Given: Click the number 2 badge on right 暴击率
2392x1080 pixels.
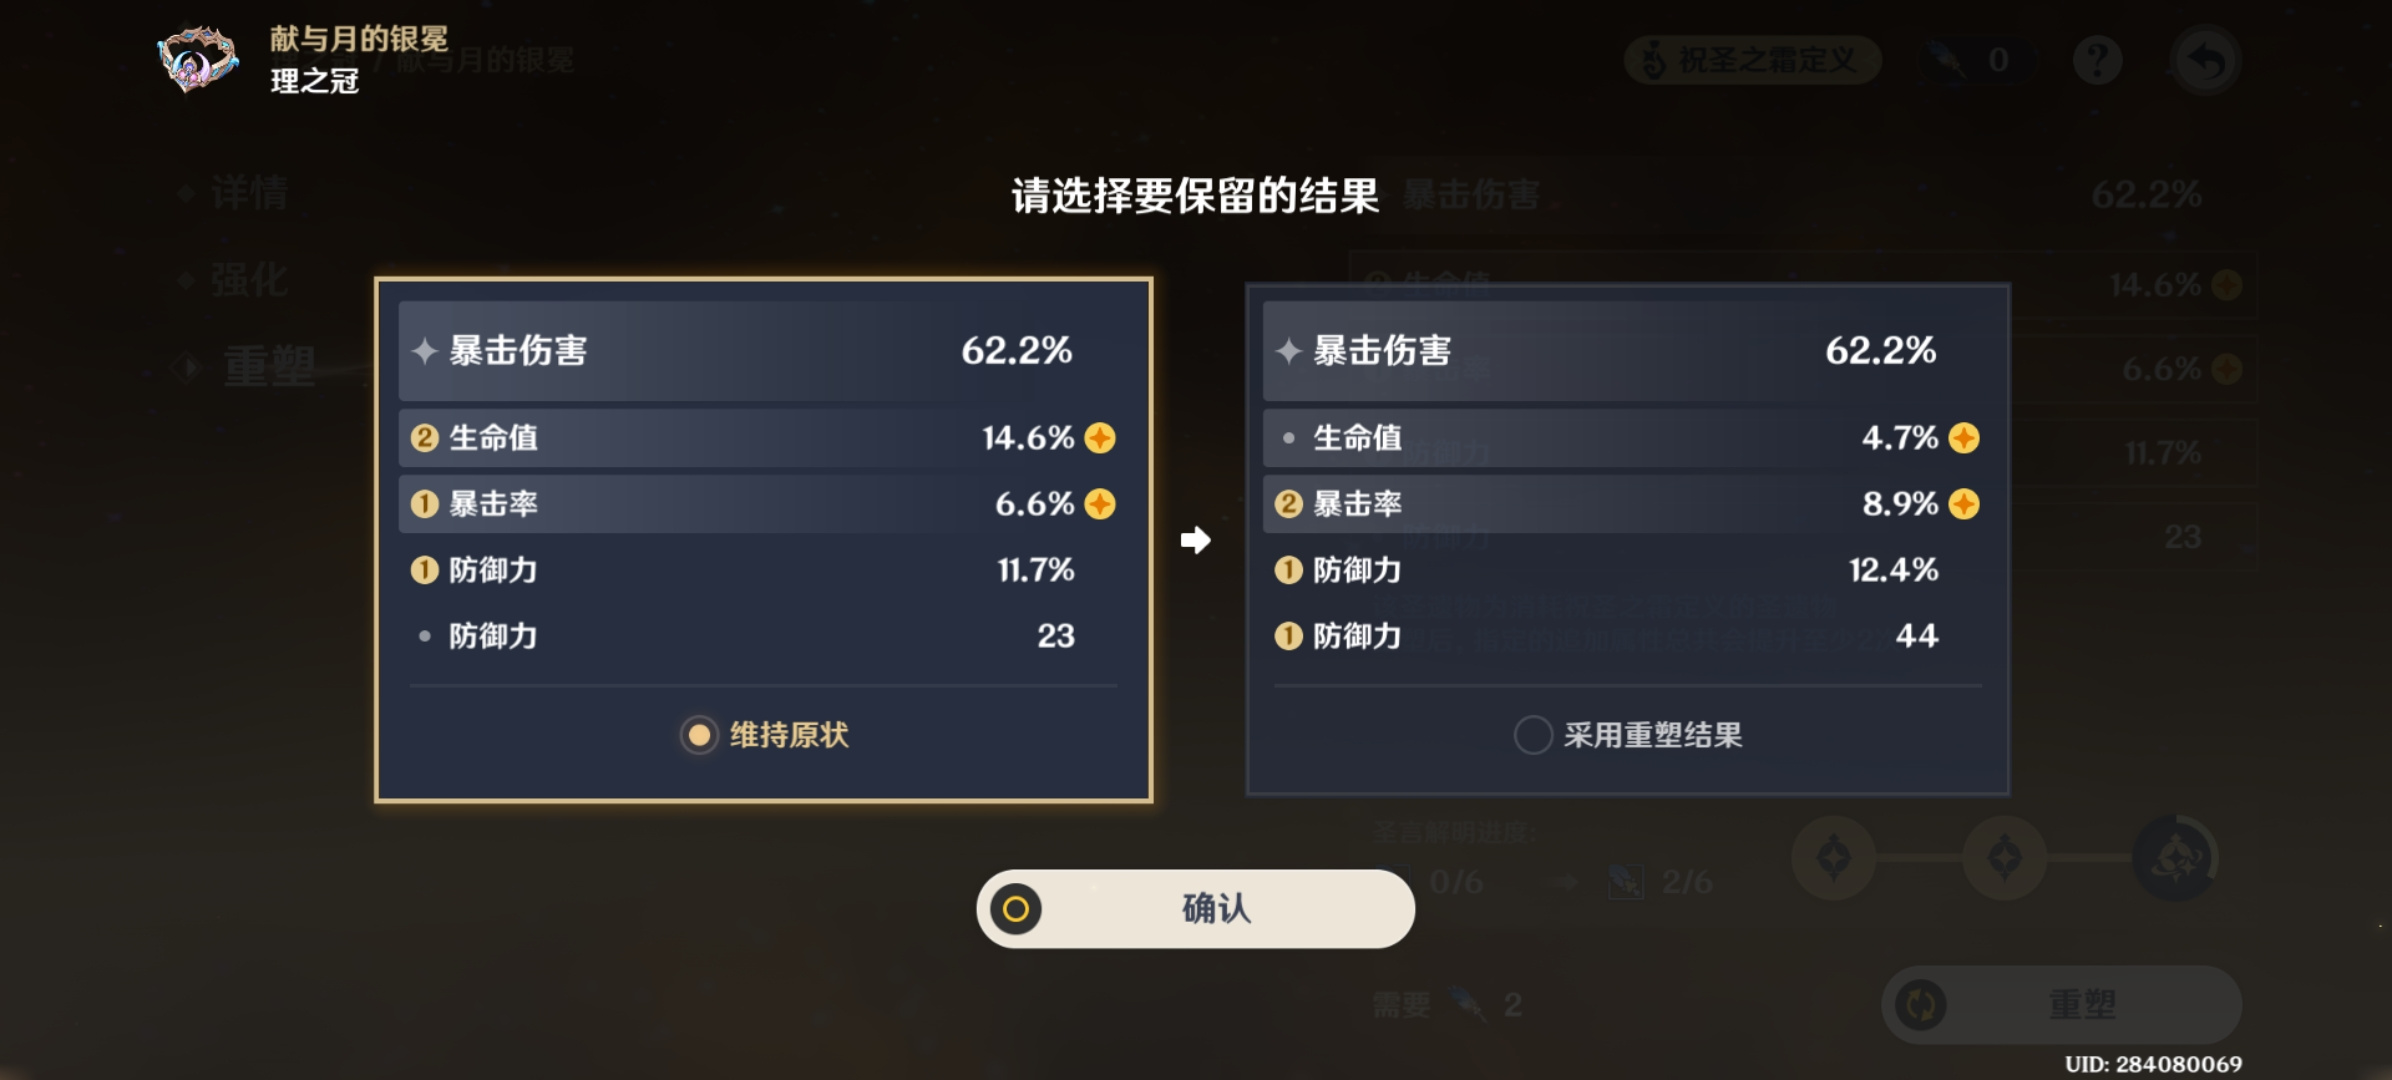Looking at the screenshot, I should tap(1288, 504).
